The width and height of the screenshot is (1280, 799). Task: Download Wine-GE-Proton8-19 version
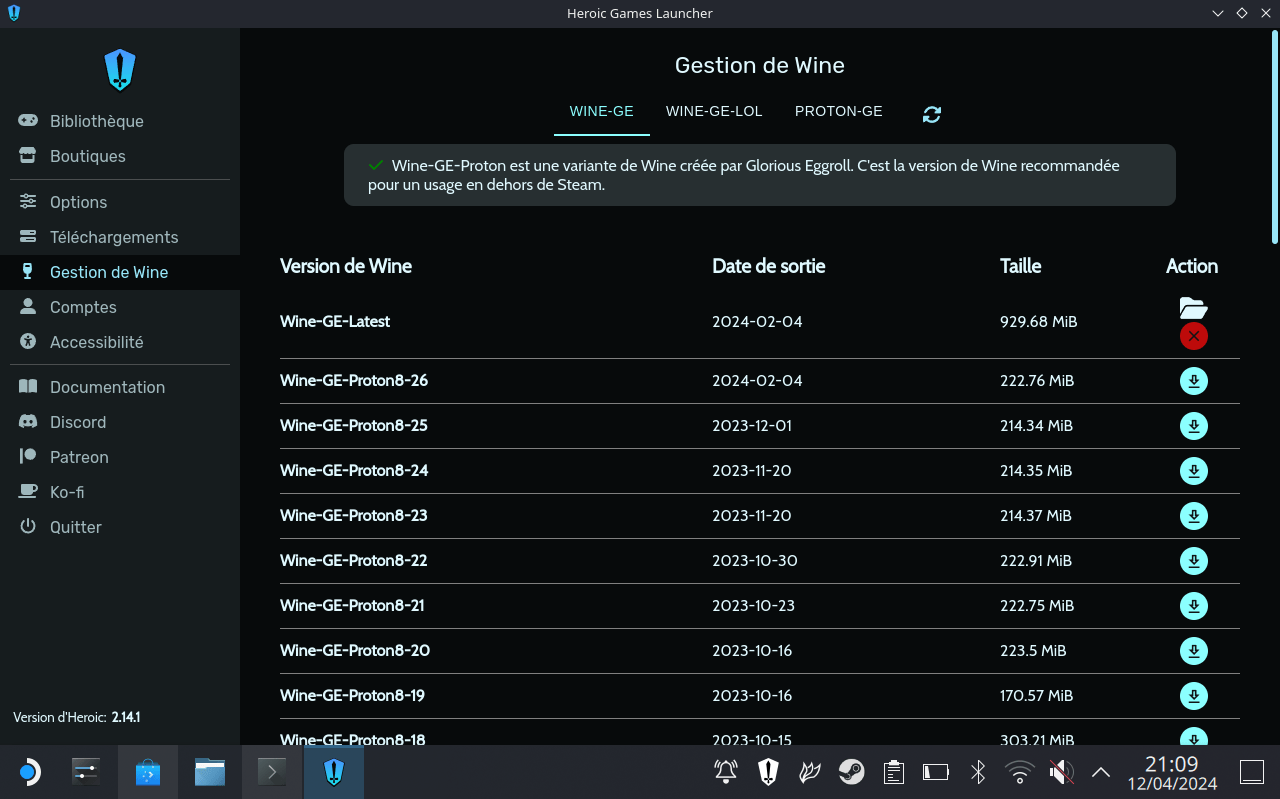click(x=1194, y=696)
